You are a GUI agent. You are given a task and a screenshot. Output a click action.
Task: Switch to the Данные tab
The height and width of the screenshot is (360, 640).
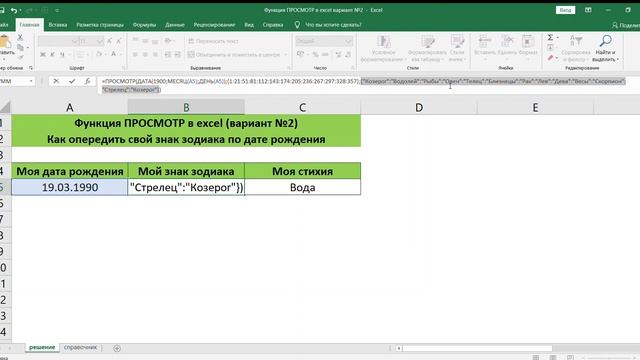[x=175, y=25]
